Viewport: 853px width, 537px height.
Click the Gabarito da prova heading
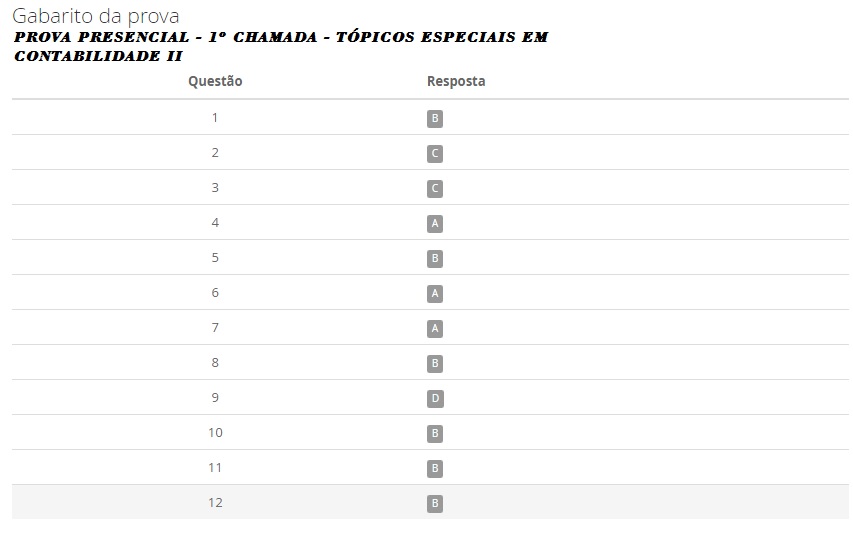point(96,17)
